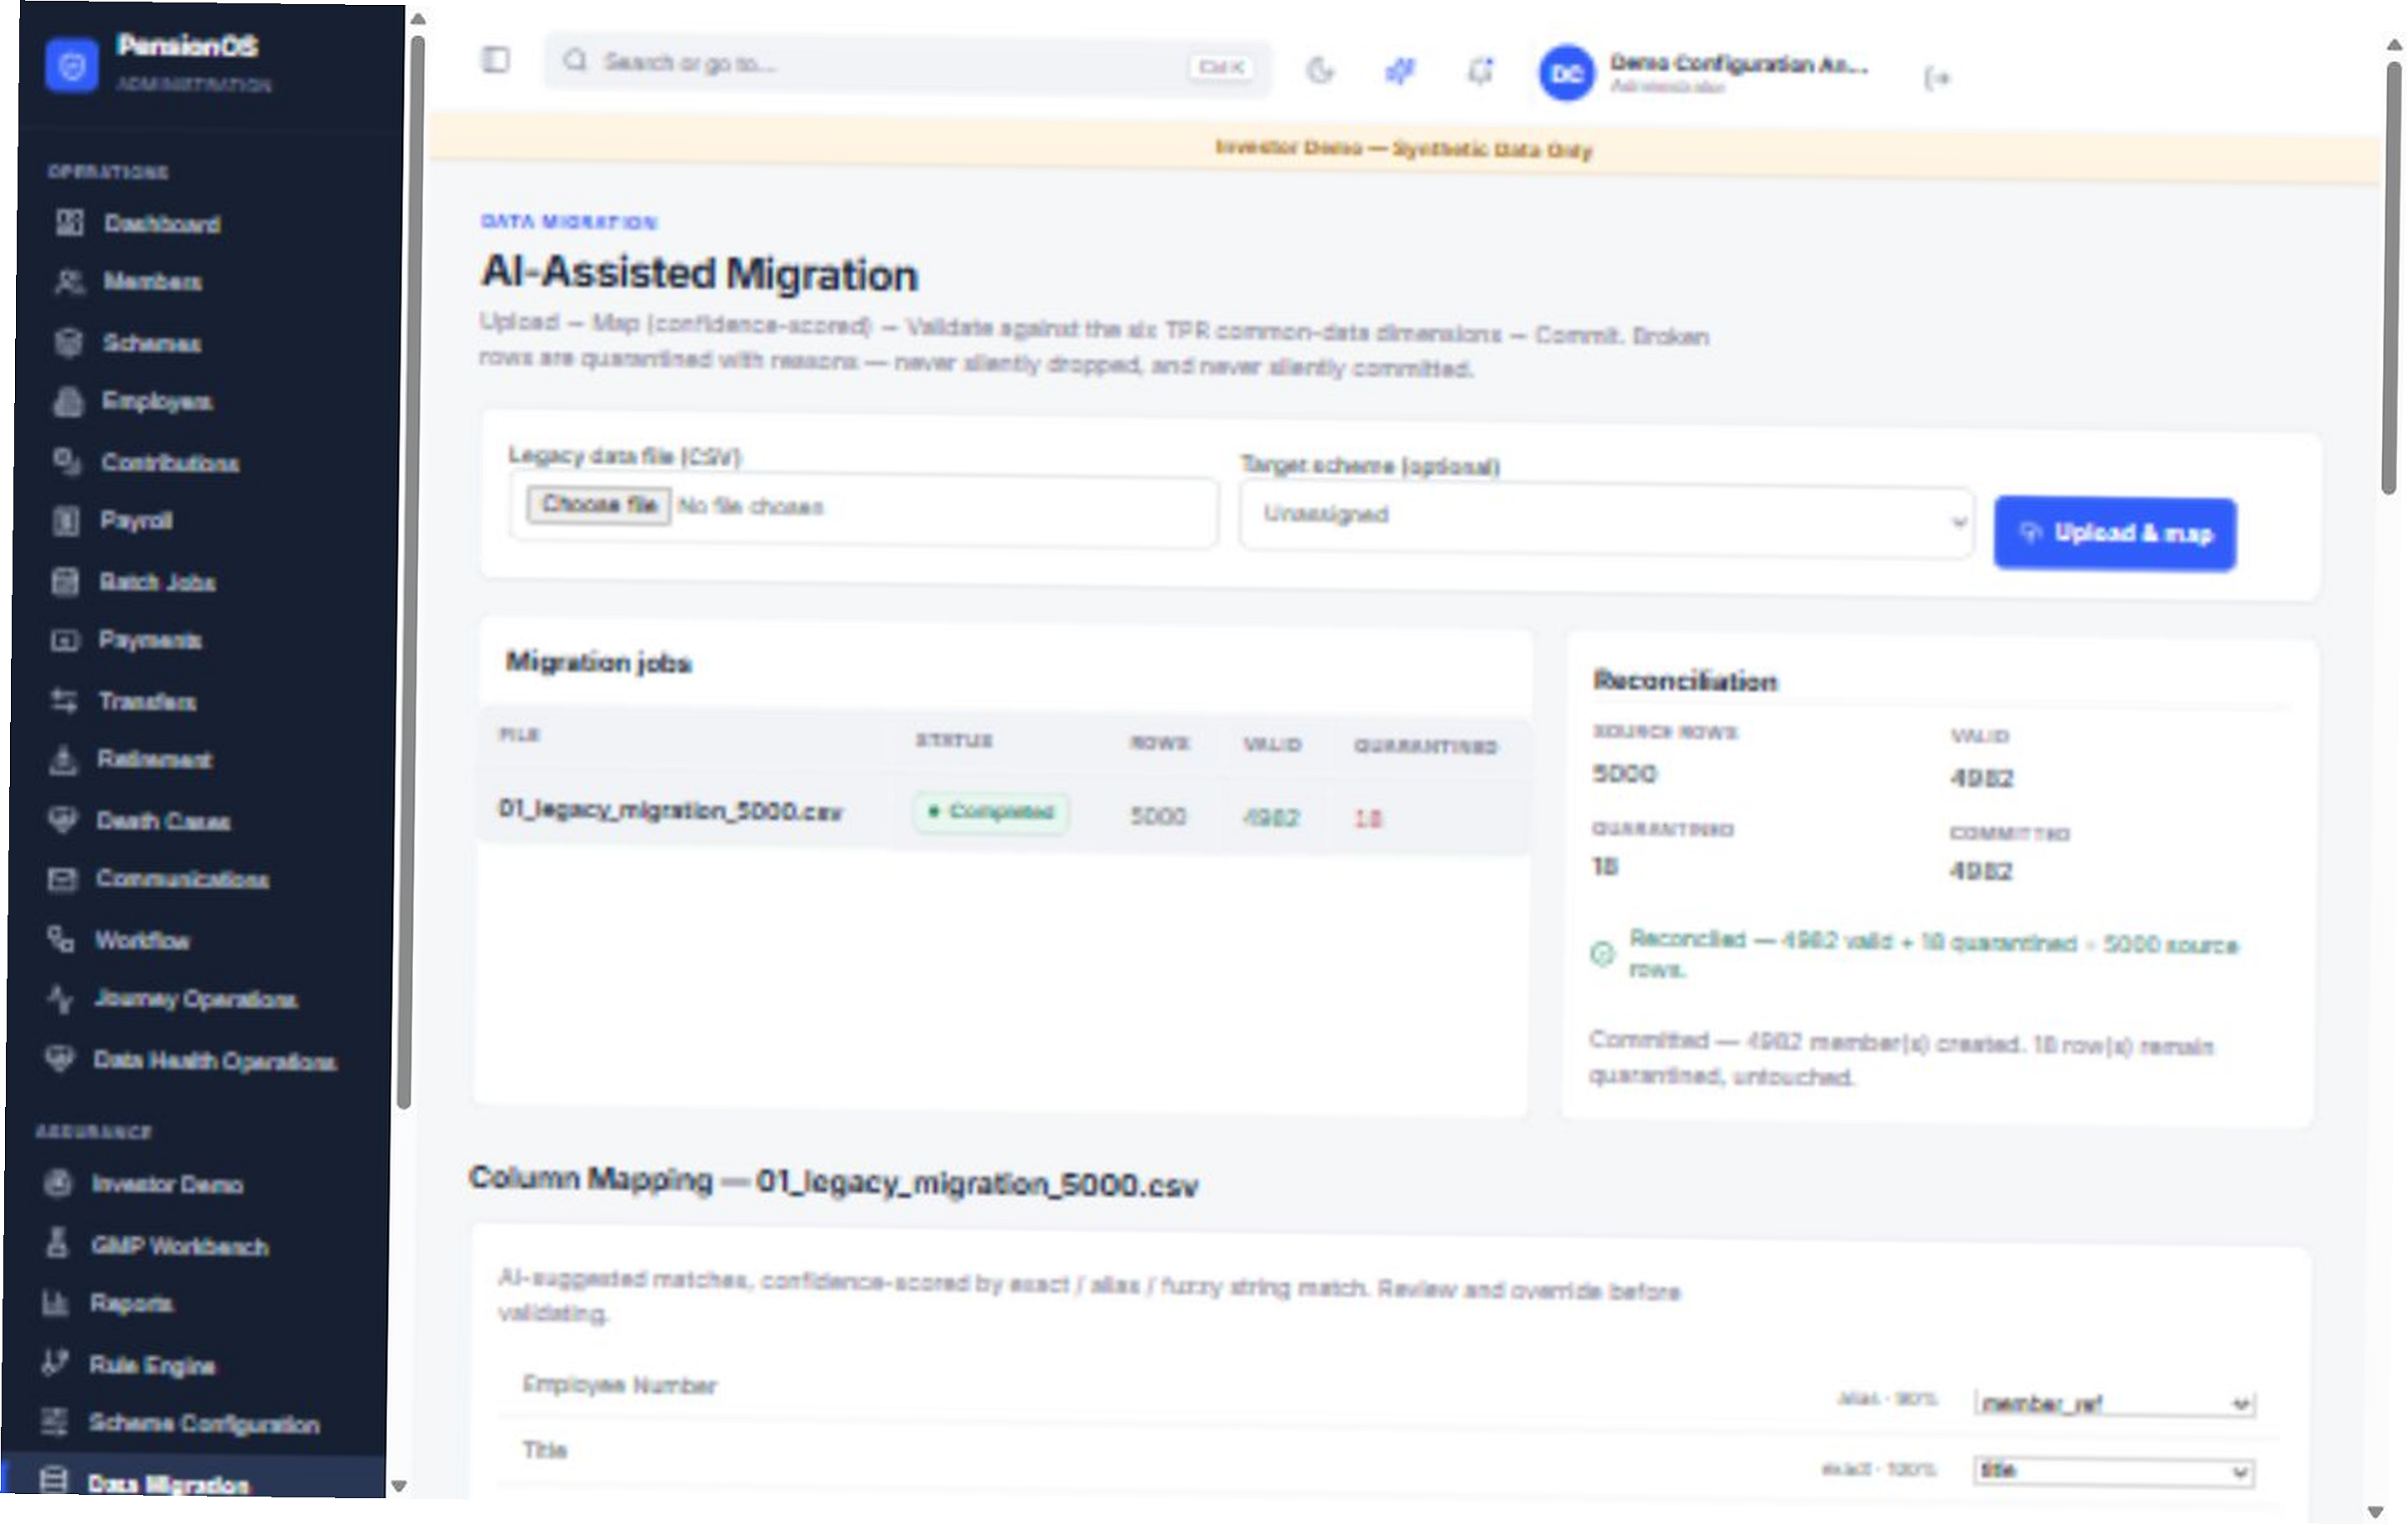Click the Upload & map button
The image size is (2408, 1525).
coord(2114,533)
